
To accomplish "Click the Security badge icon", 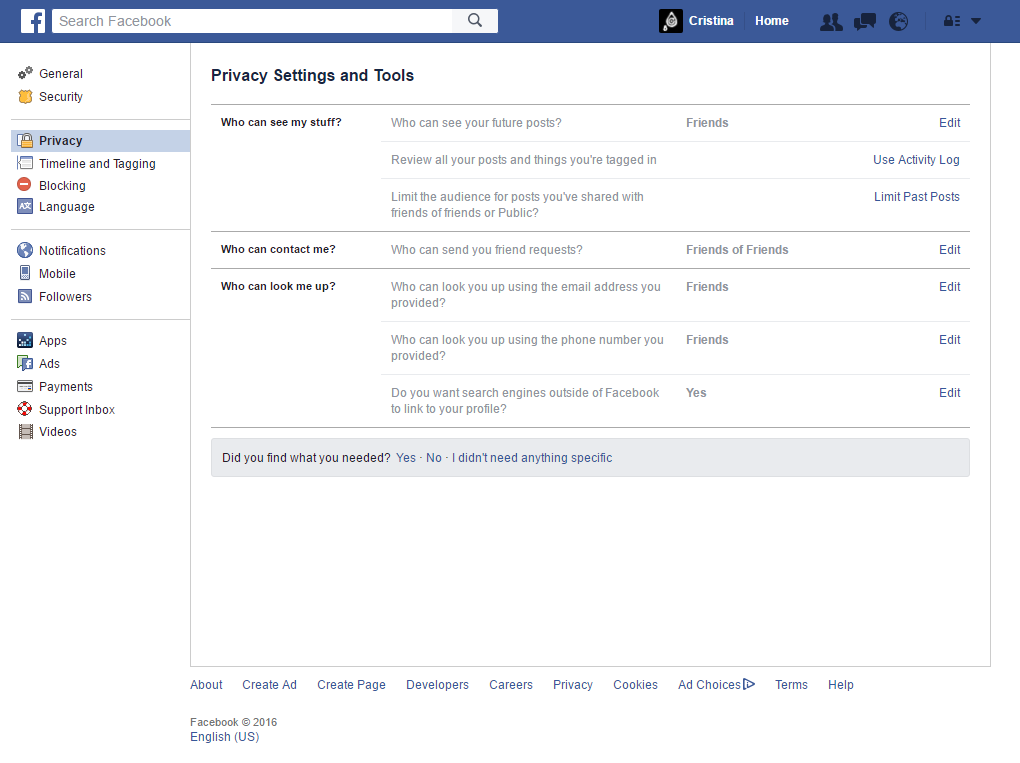I will [x=25, y=96].
